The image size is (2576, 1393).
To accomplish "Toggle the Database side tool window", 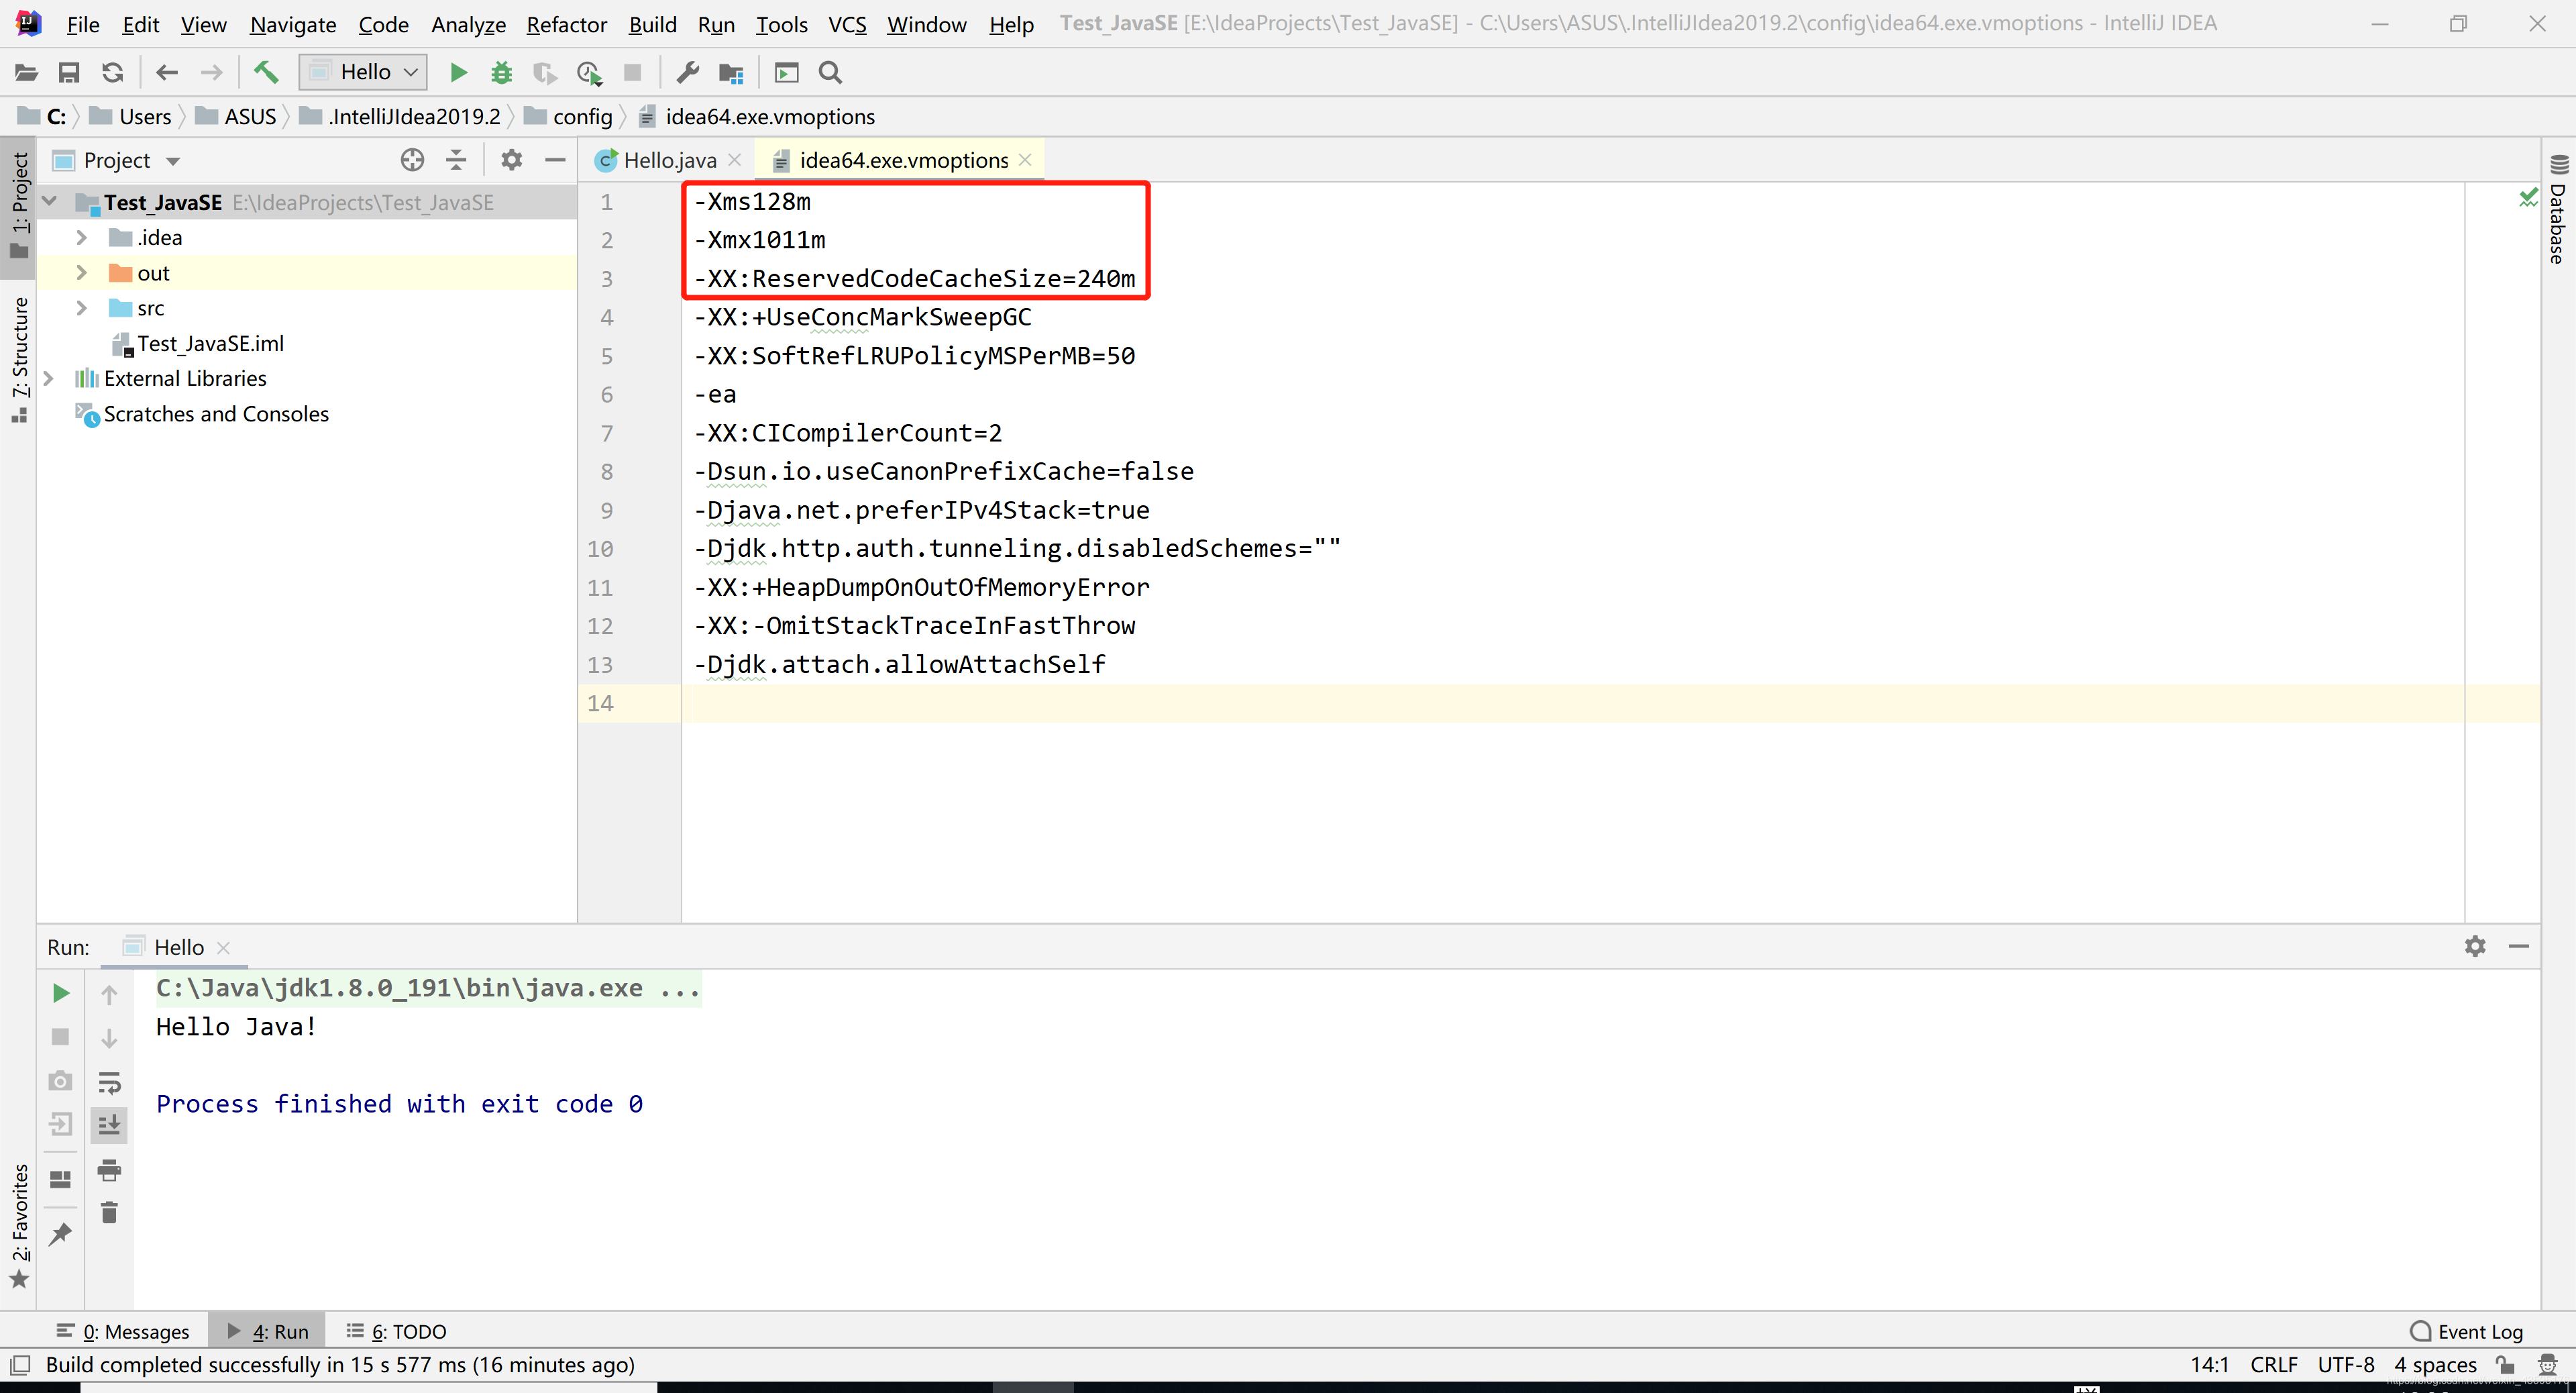I will (2558, 210).
